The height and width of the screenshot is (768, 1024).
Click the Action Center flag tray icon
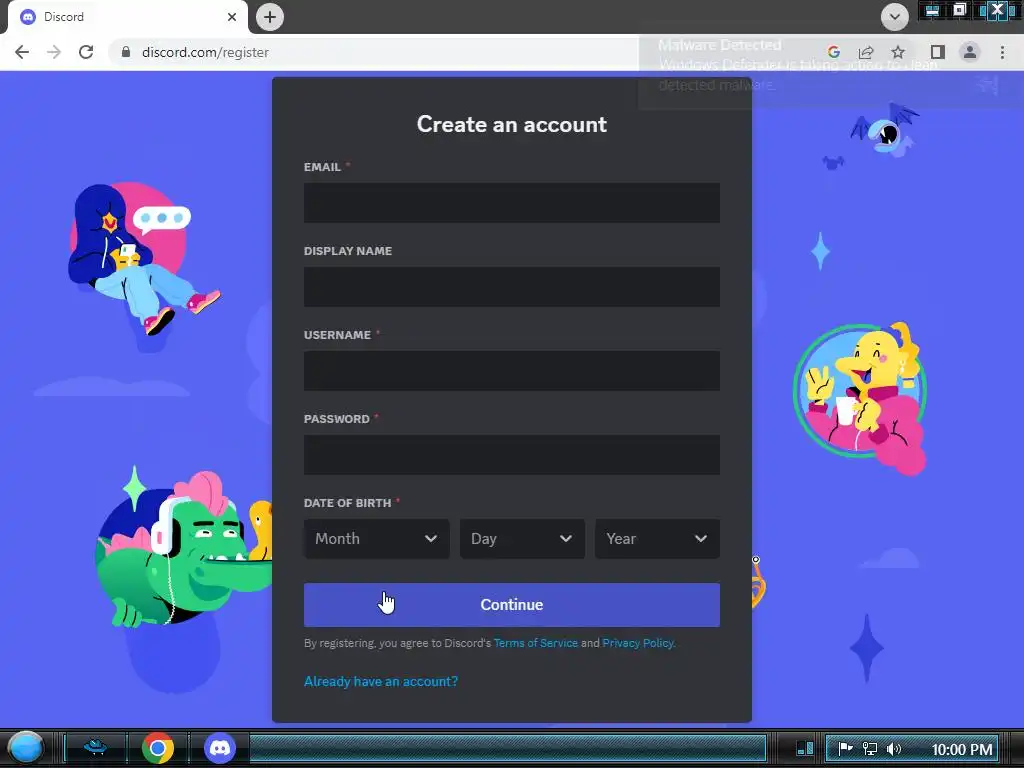(845, 749)
